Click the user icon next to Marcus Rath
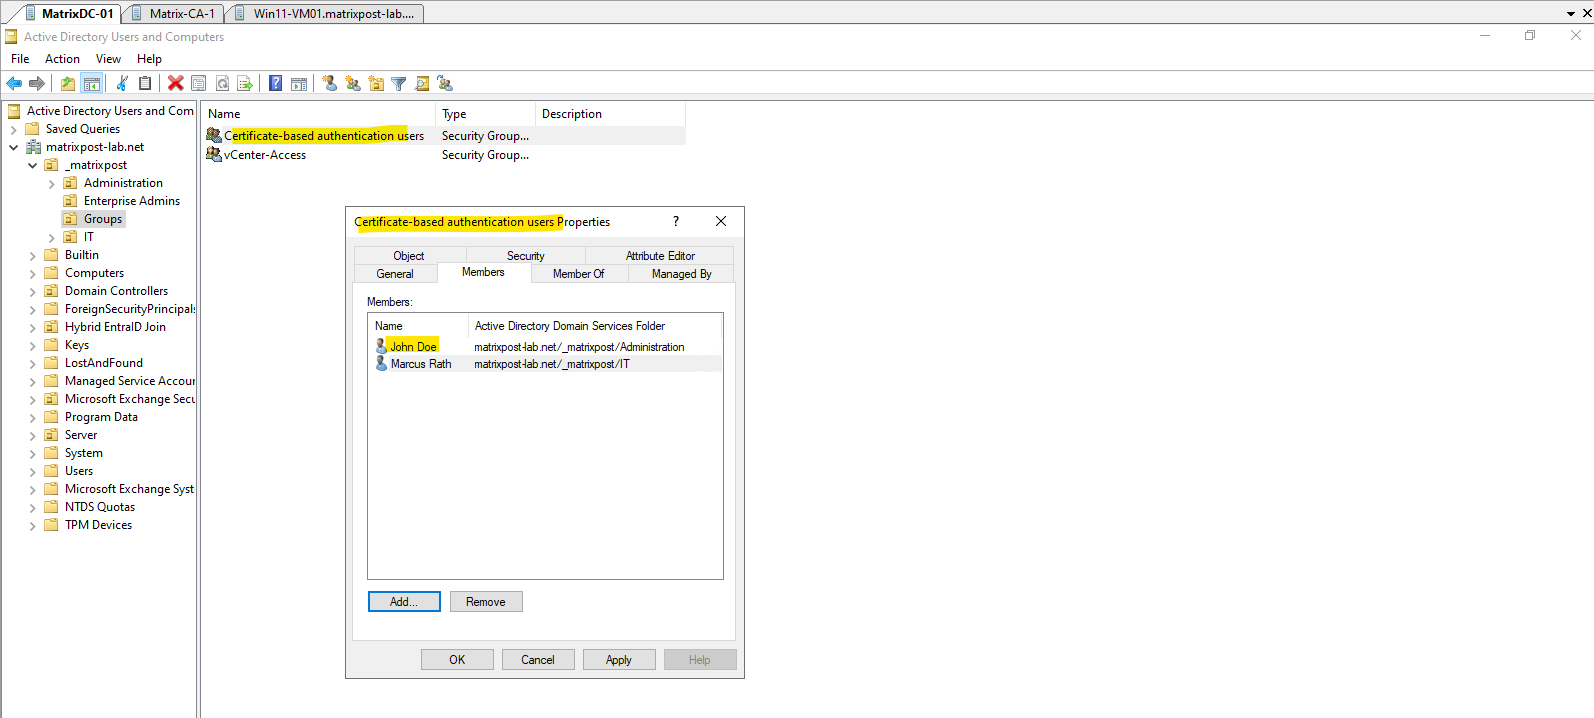Screen dimensions: 1594x718 (x=381, y=363)
